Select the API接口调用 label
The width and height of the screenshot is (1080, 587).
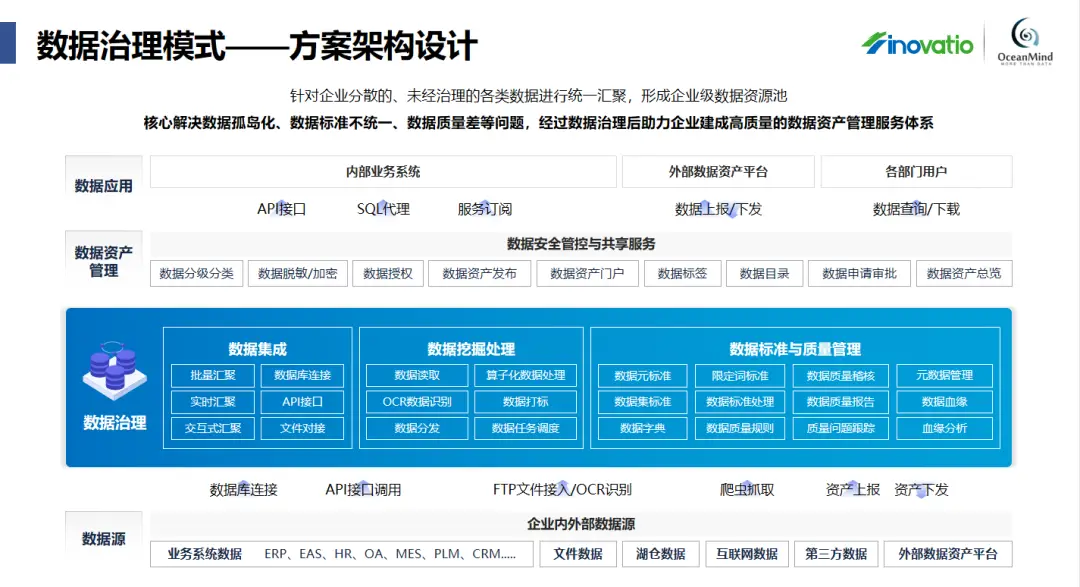pos(363,490)
